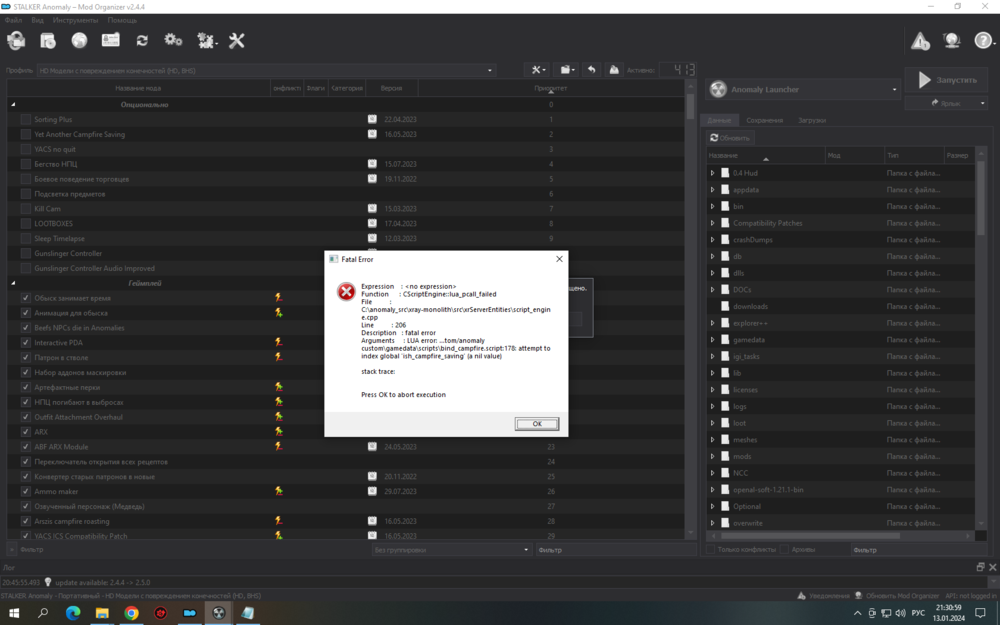Open Chrome from the Windows taskbar
Screen dimensions: 1000x625
click(x=131, y=613)
